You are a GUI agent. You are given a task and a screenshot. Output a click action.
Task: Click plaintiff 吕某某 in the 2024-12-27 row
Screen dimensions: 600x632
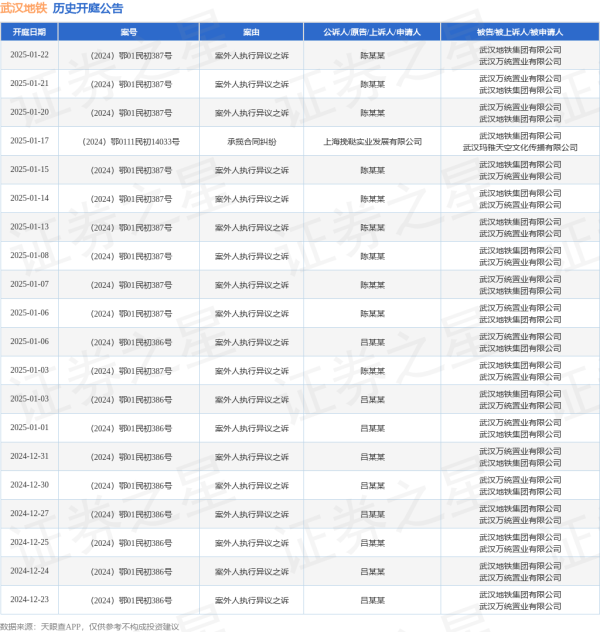coord(373,514)
